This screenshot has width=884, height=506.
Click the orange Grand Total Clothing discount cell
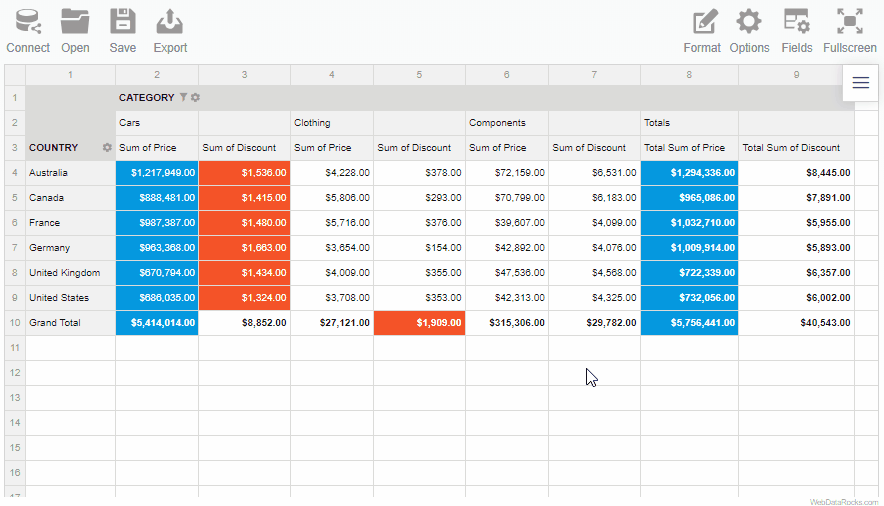(x=419, y=323)
